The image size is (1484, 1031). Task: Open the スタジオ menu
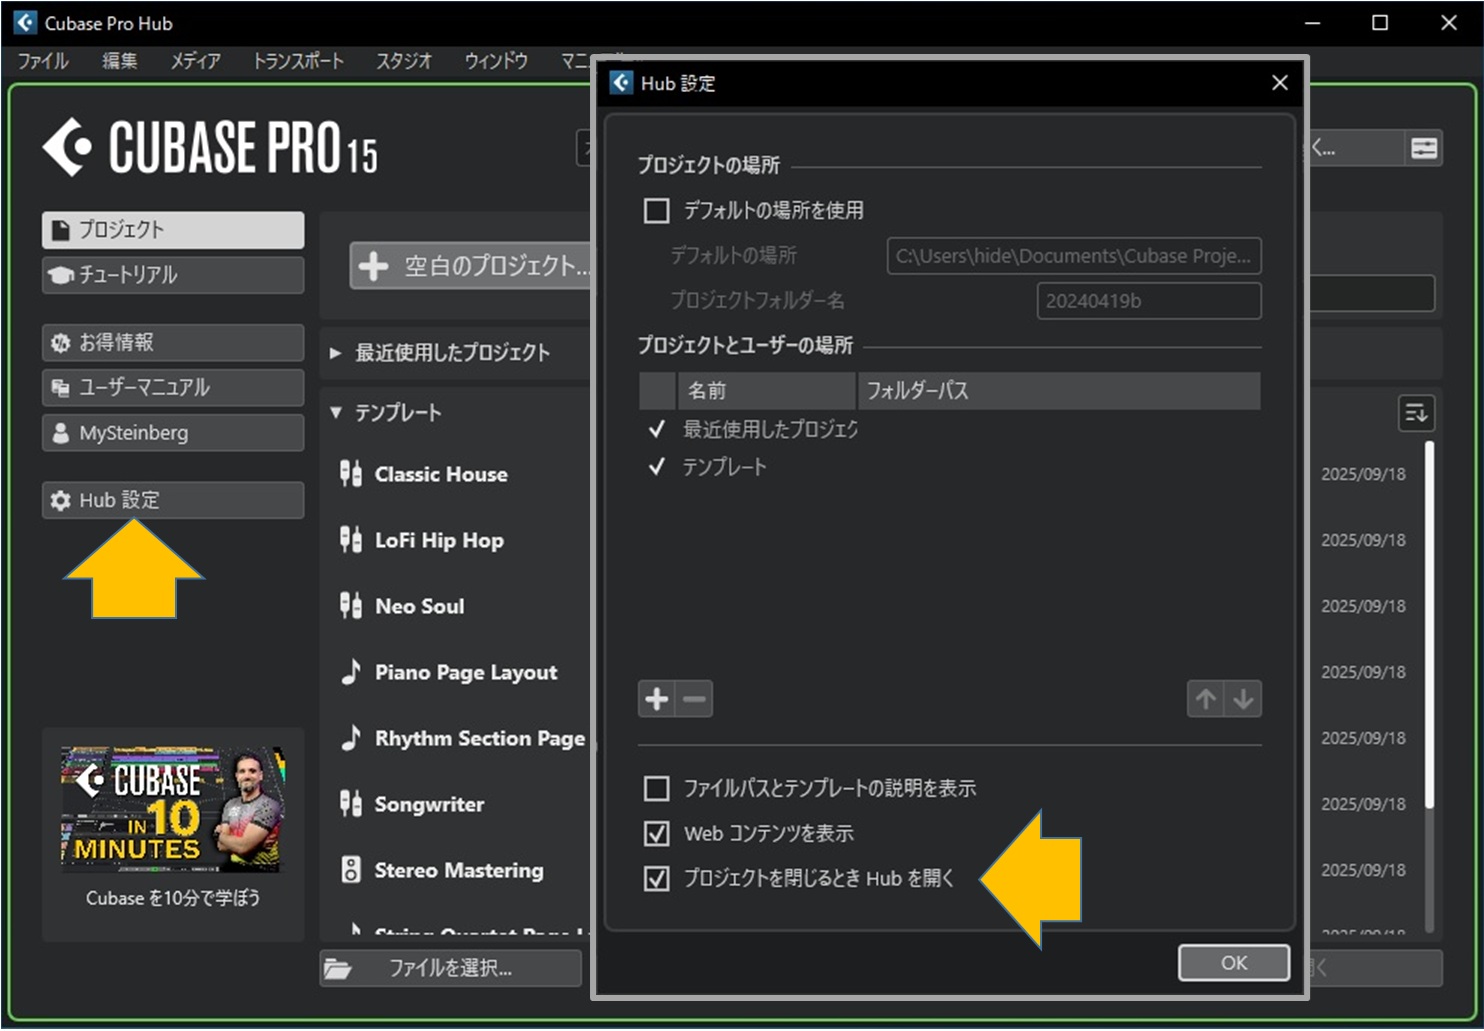[x=403, y=60]
